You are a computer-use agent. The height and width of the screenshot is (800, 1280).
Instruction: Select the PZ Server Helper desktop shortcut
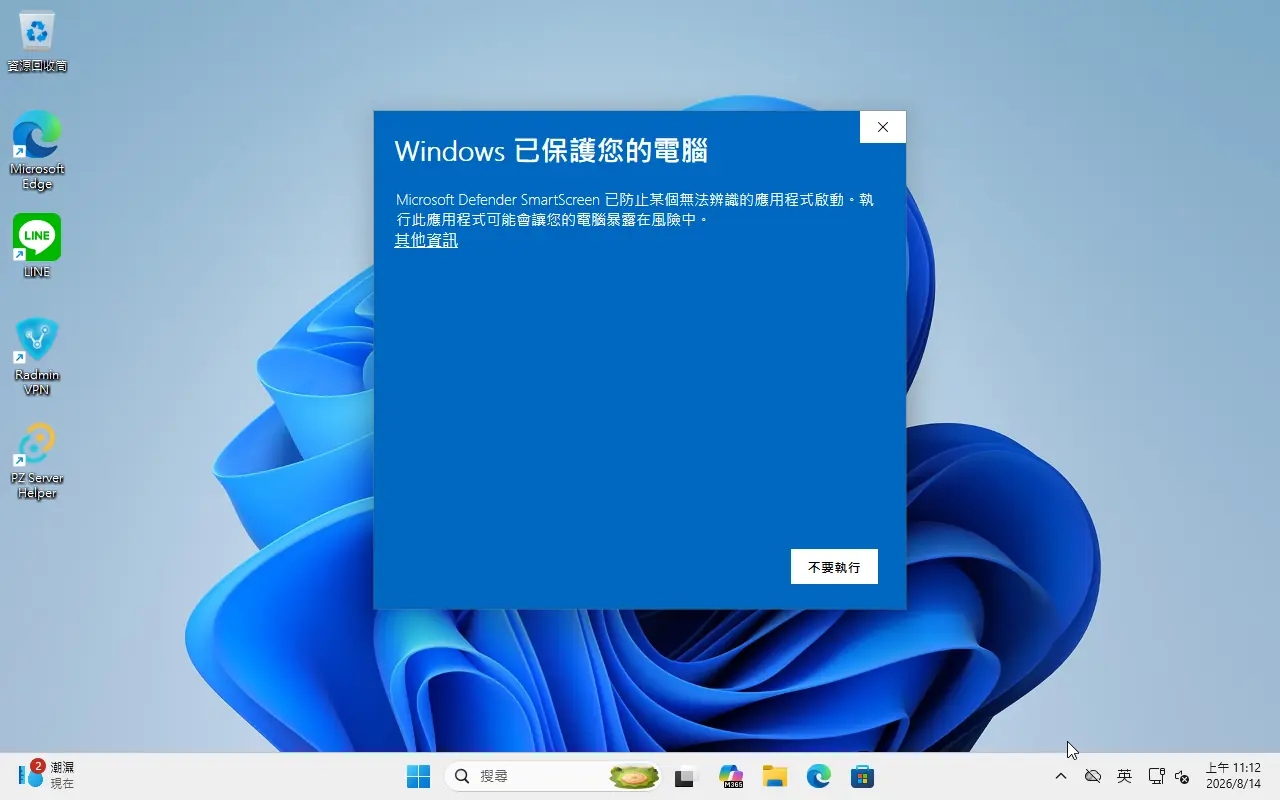point(37,460)
